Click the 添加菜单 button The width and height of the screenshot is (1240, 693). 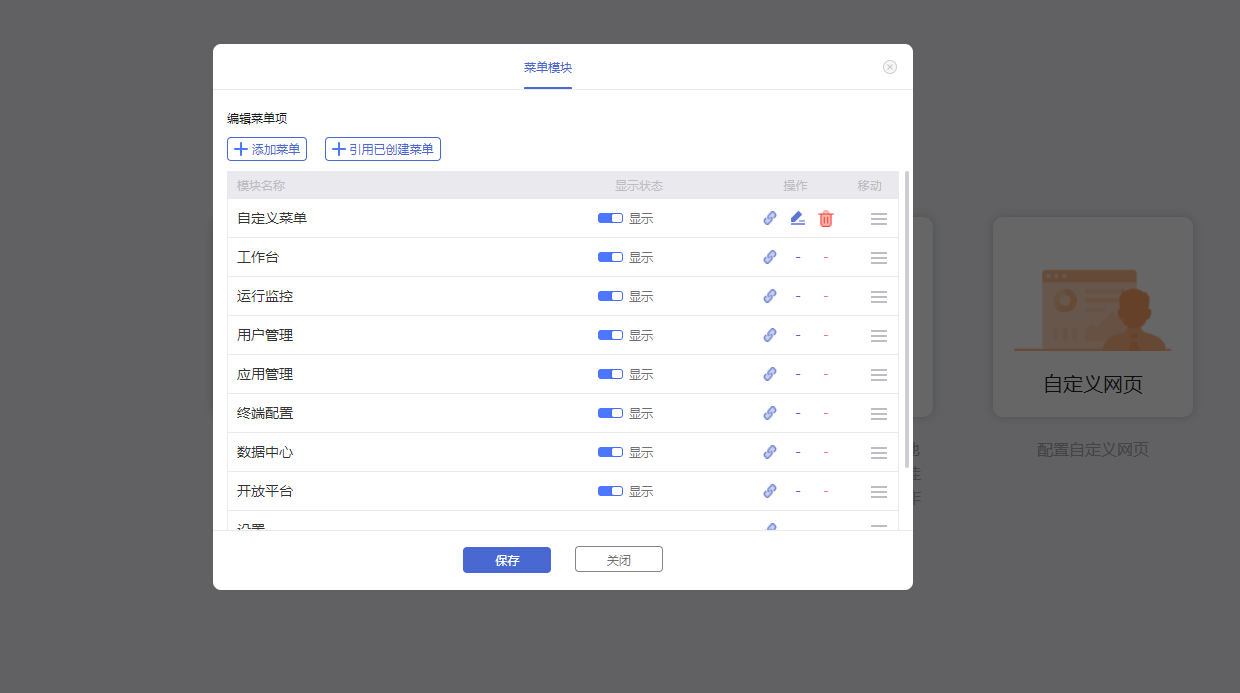tap(267, 149)
